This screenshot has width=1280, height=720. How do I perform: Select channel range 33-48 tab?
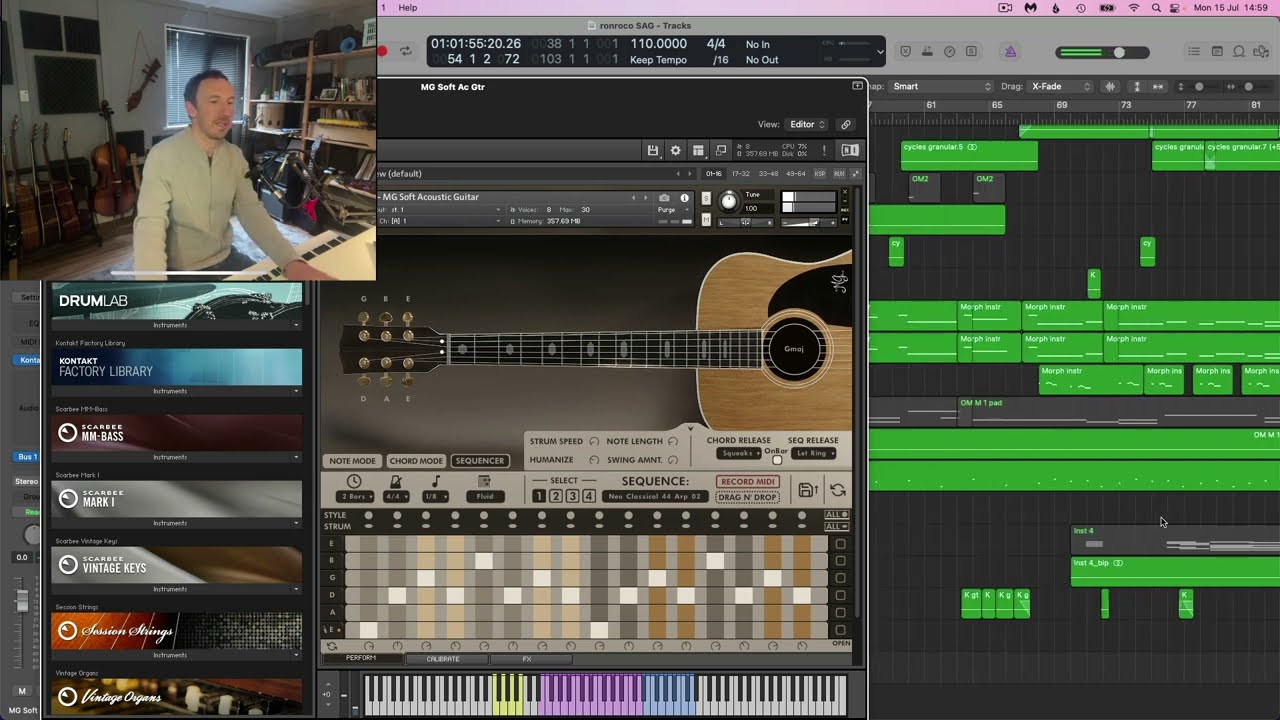click(768, 174)
